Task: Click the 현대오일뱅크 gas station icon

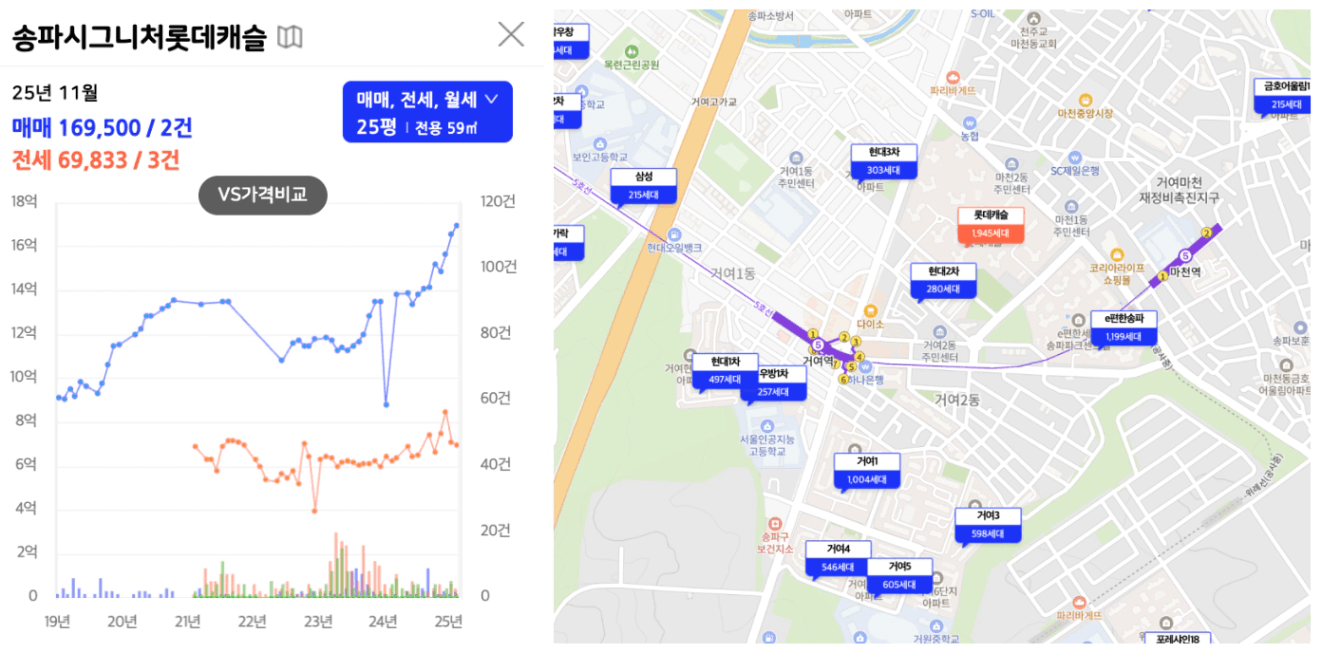Action: pos(673,234)
